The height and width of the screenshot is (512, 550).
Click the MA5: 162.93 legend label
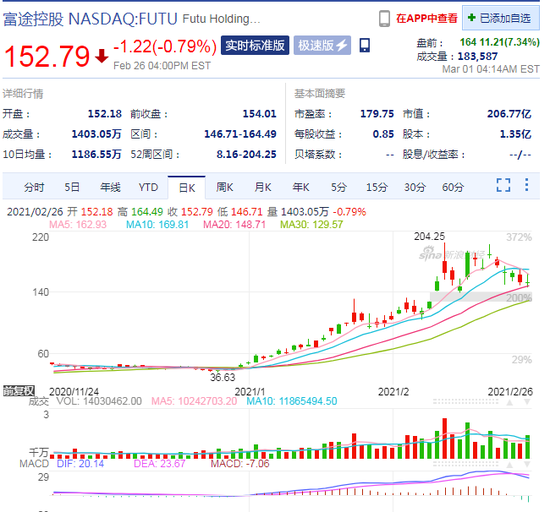78,224
